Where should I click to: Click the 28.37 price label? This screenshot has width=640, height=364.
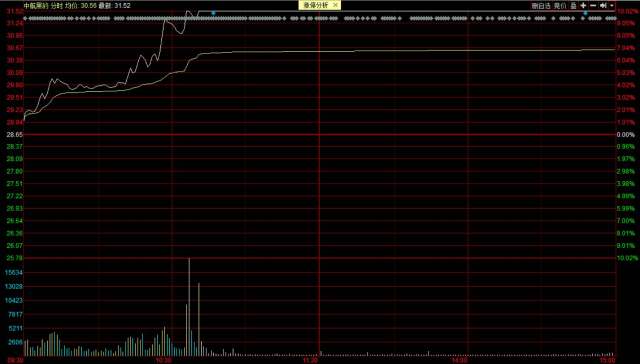click(15, 146)
